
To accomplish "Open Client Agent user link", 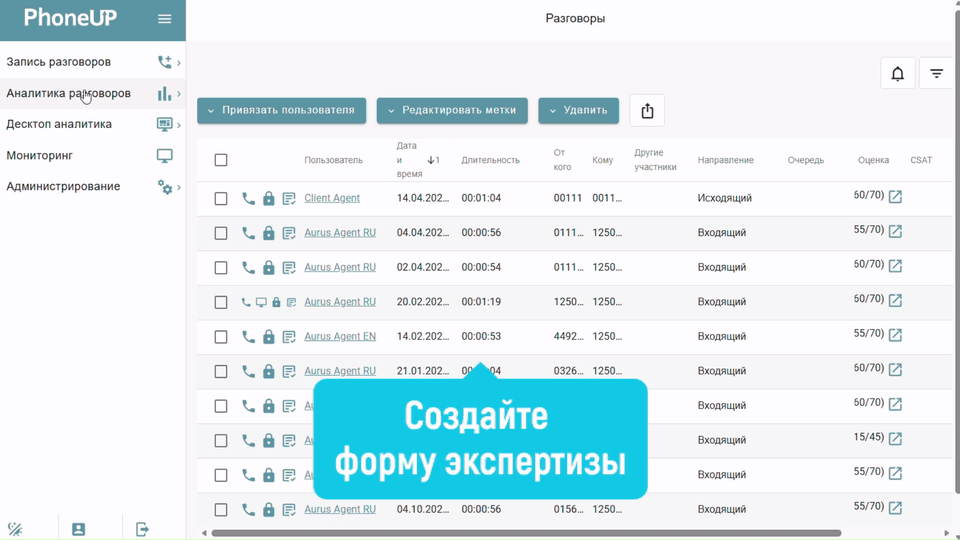I will pos(332,198).
